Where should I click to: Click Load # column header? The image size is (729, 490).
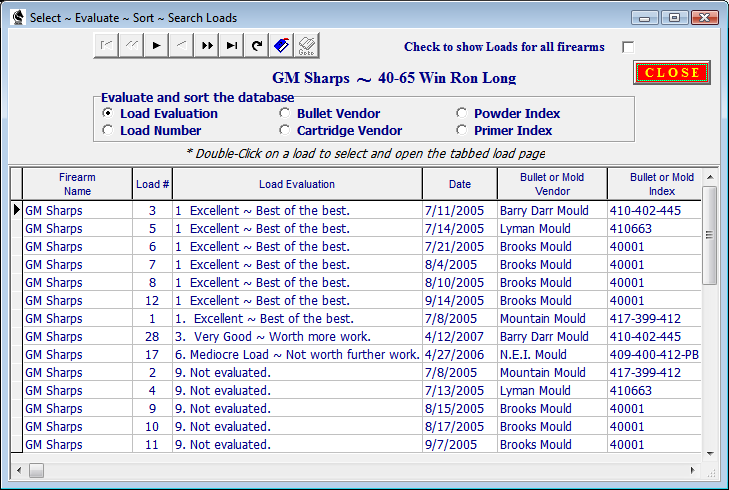[152, 184]
